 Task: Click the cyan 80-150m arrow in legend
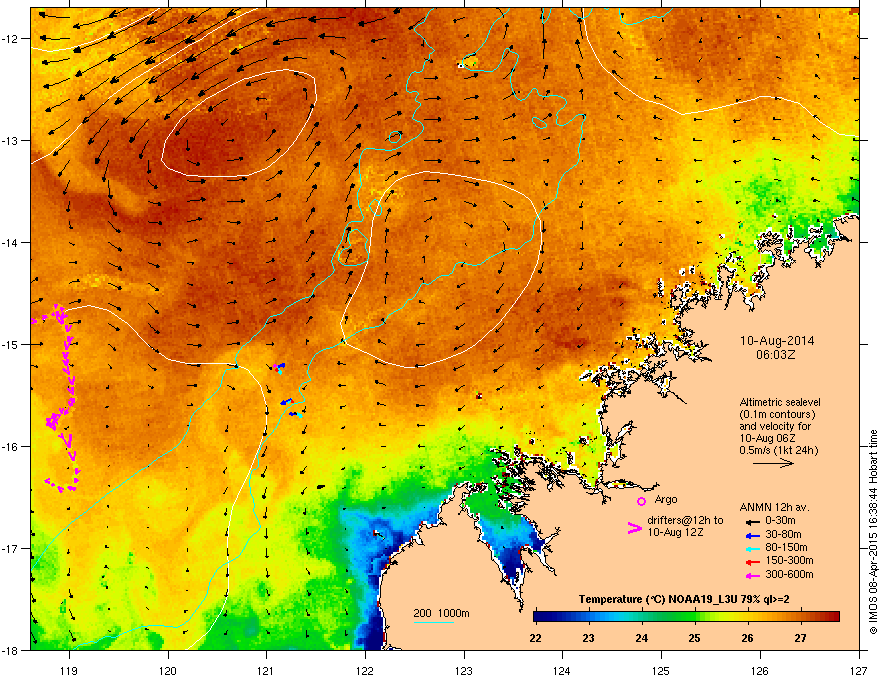click(753, 549)
